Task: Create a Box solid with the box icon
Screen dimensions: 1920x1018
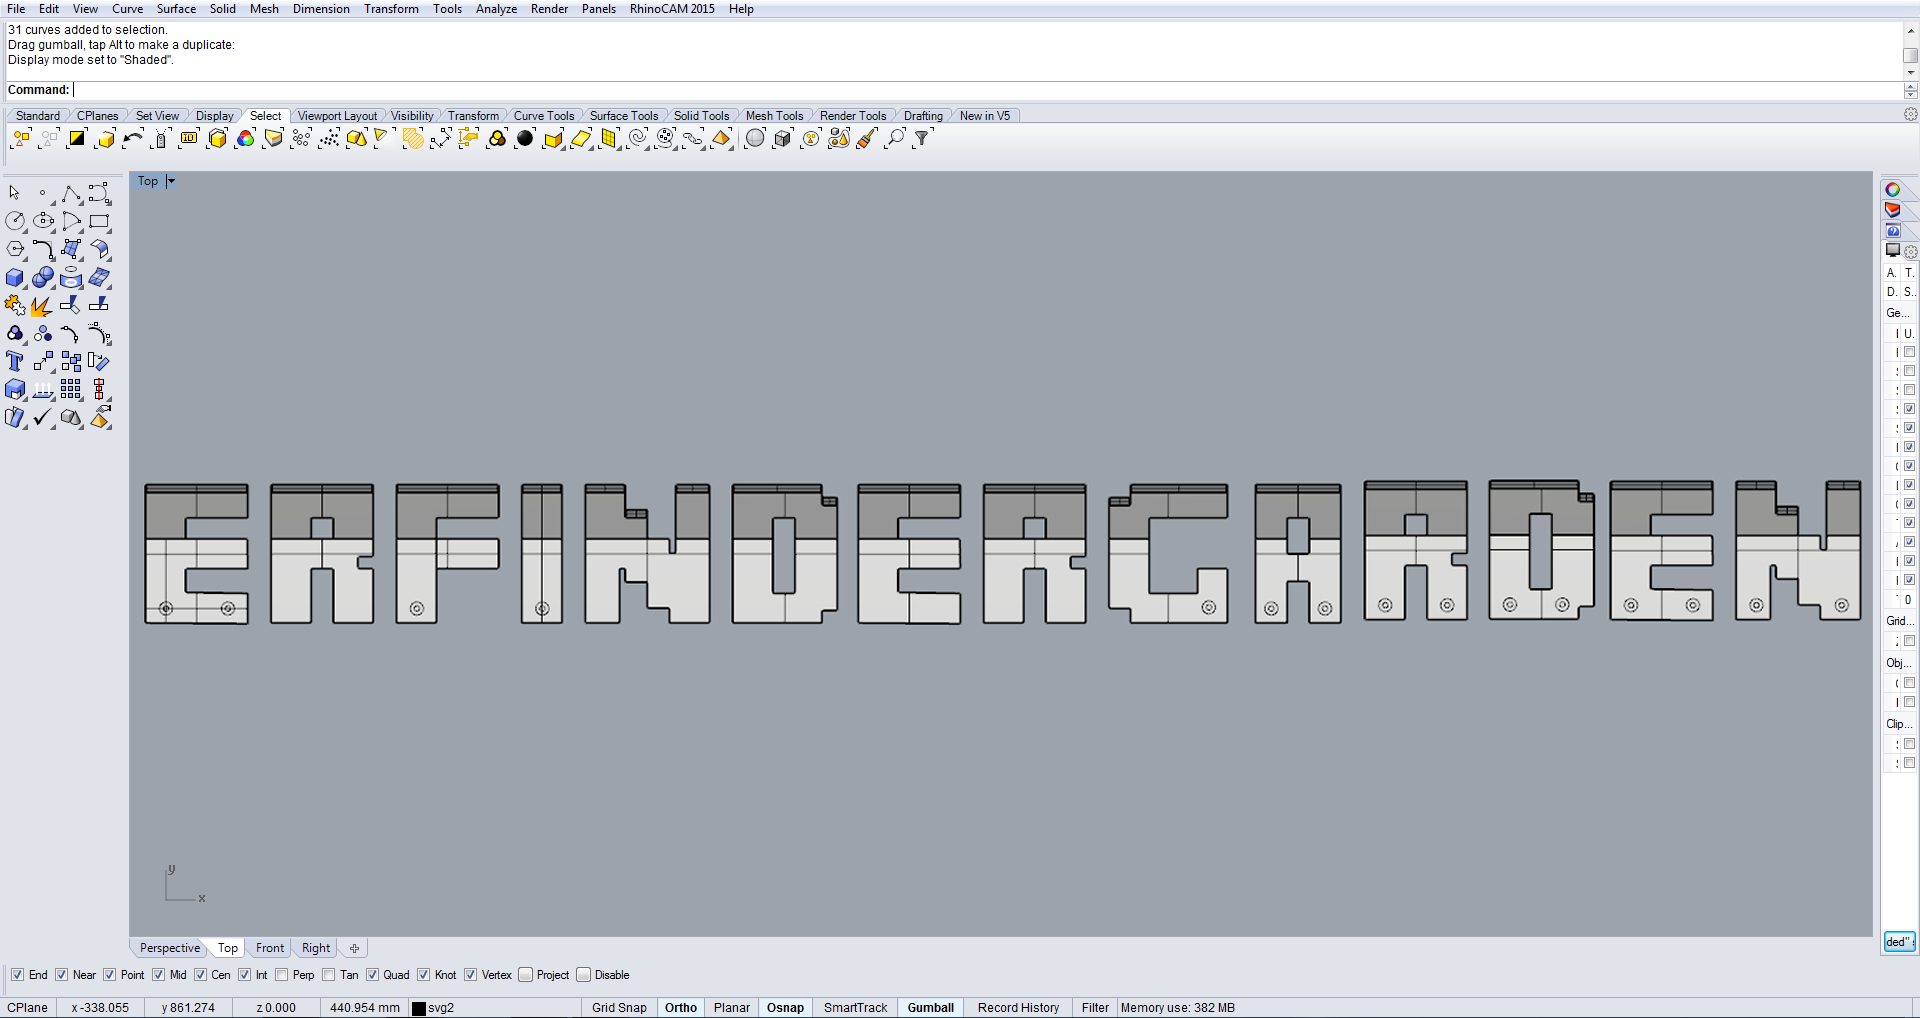Action: click(x=15, y=277)
